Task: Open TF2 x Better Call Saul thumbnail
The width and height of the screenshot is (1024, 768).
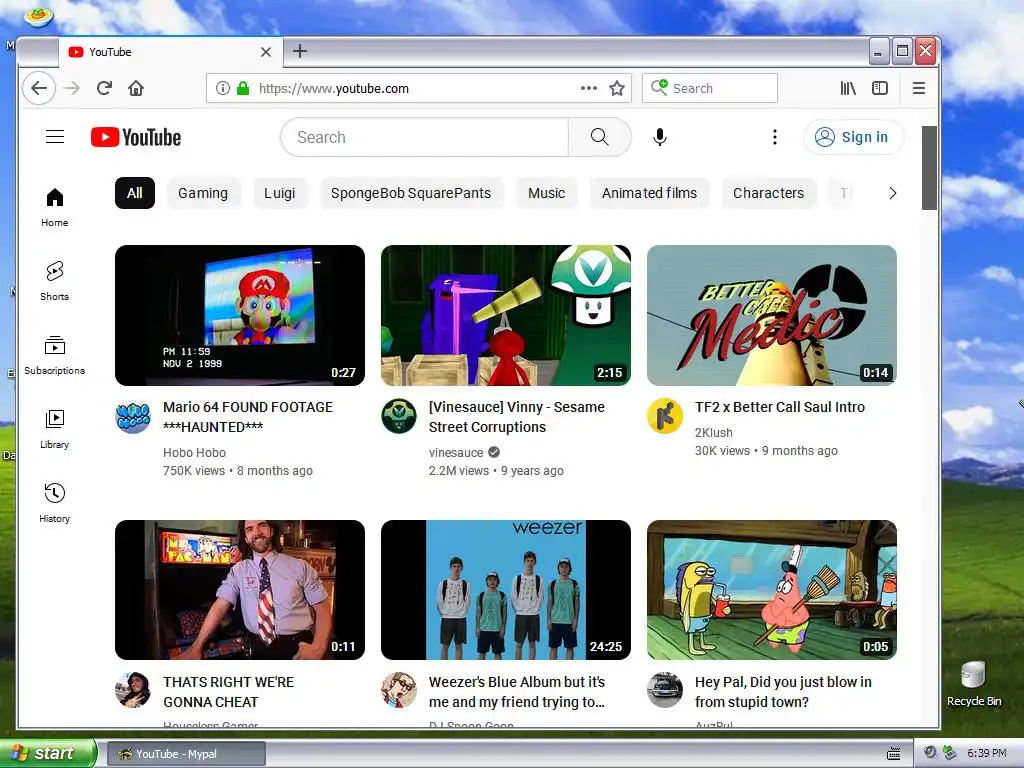Action: point(772,315)
